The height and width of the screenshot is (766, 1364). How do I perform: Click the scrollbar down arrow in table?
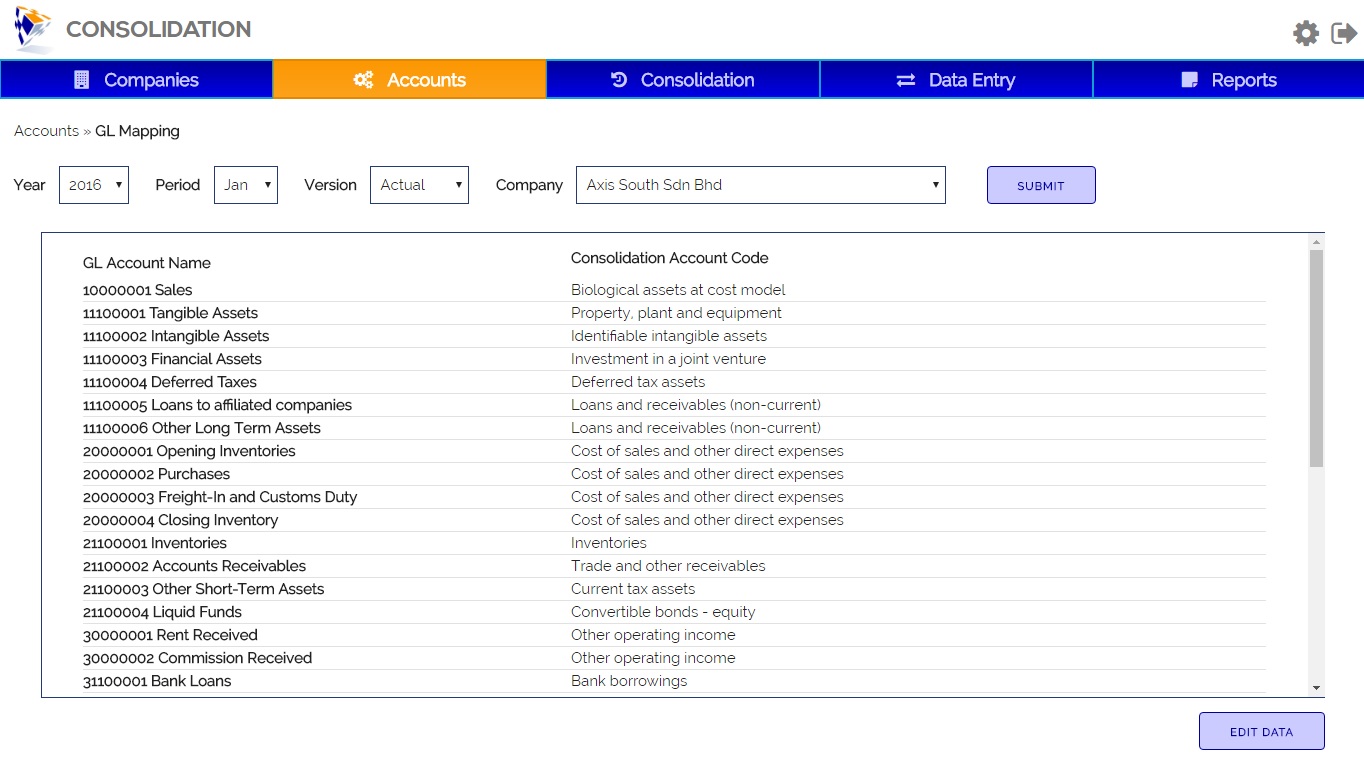1316,688
